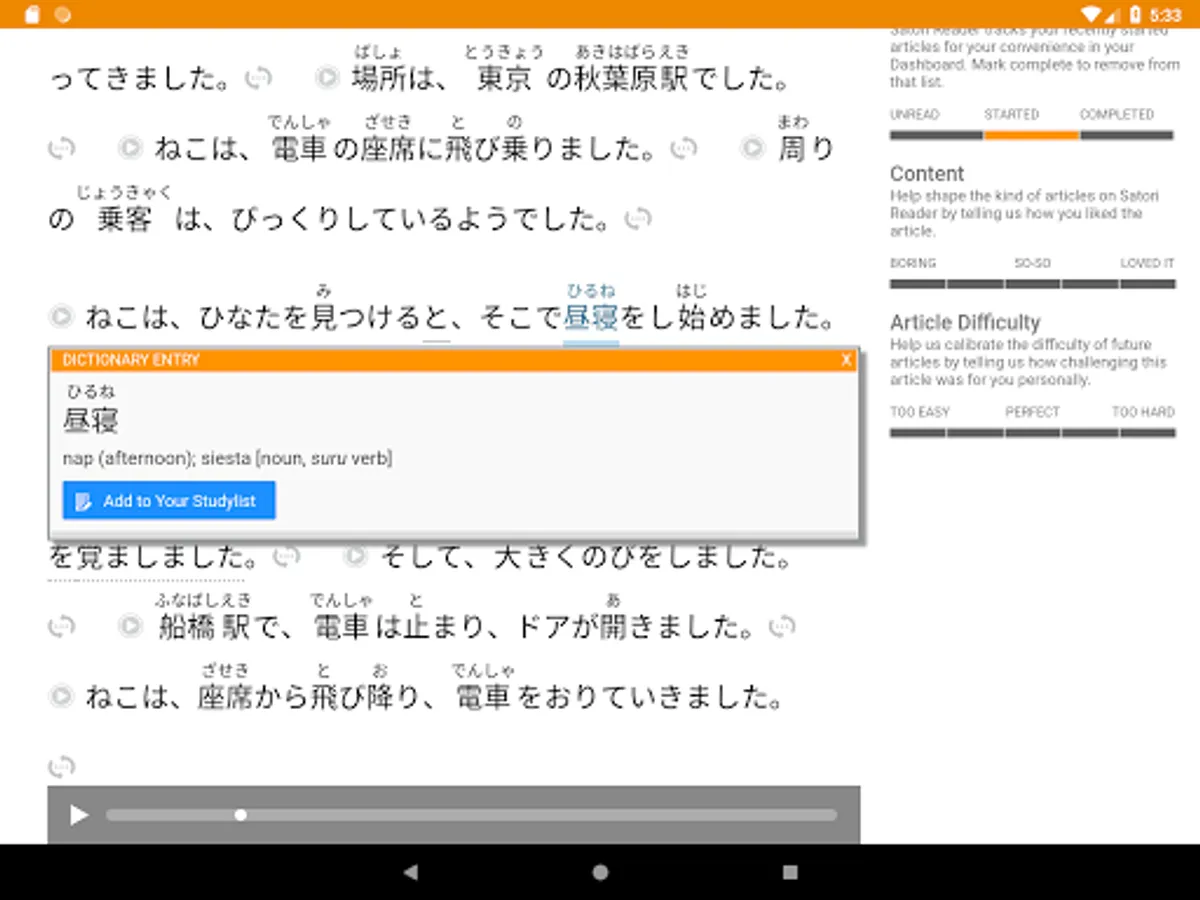Play audio for the ひなた sentence
Viewport: 1200px width, 900px height.
pyautogui.click(x=61, y=318)
